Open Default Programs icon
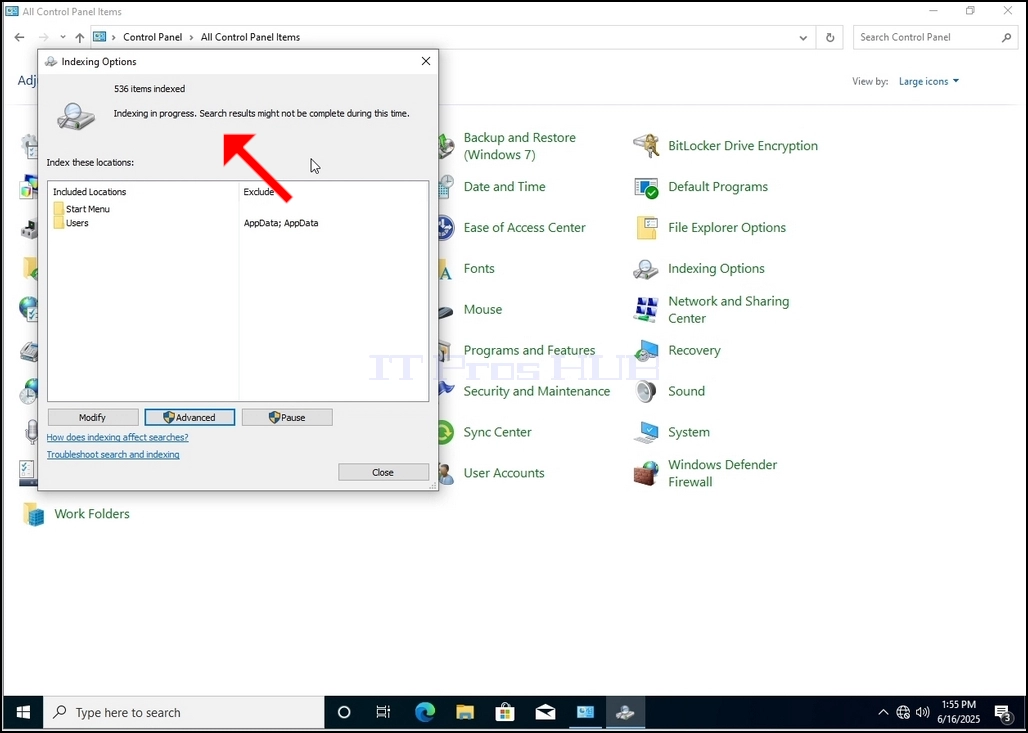This screenshot has height=733, width=1028. click(646, 187)
